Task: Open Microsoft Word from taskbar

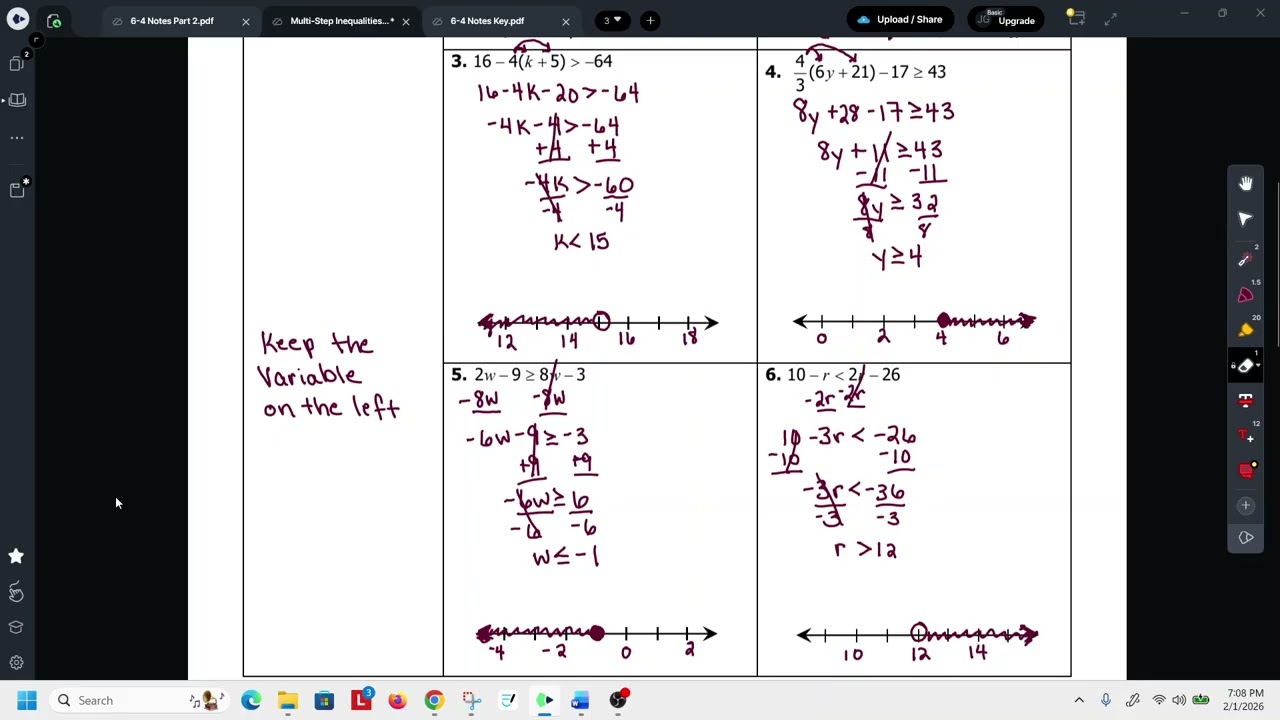Action: click(x=580, y=700)
